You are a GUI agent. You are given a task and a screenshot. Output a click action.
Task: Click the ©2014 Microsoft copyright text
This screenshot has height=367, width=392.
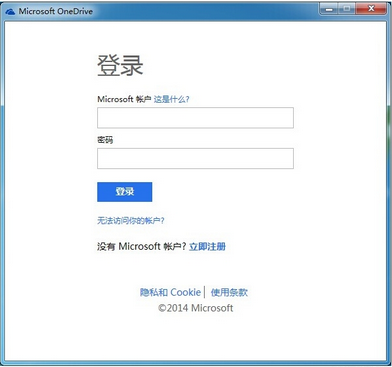click(196, 308)
